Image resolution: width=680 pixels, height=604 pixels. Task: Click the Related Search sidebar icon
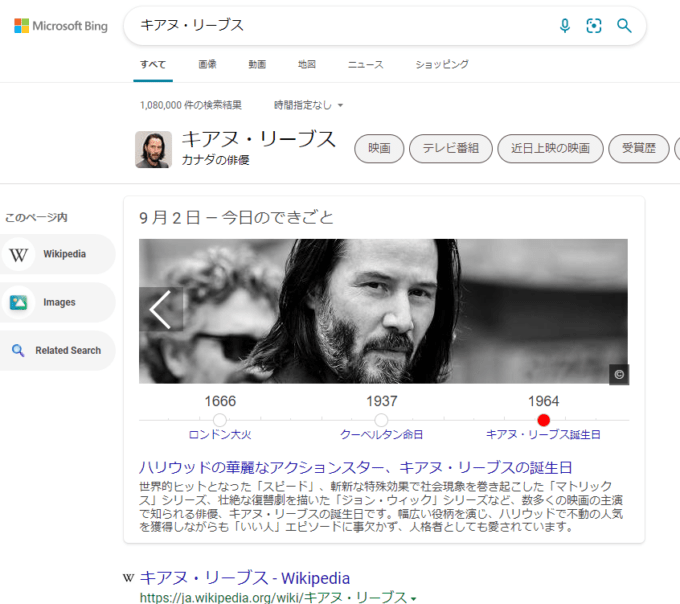point(18,350)
